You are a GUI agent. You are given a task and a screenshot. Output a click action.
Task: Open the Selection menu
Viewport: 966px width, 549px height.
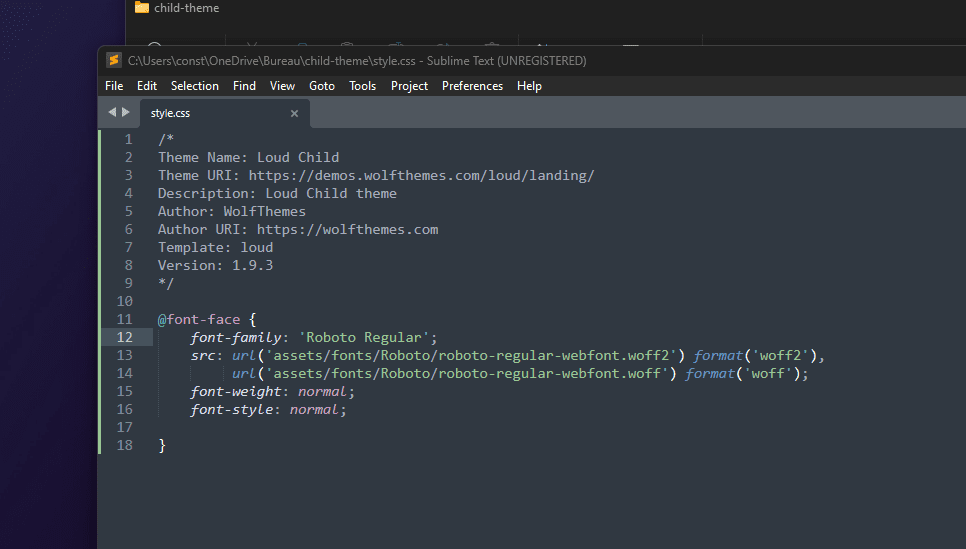point(195,86)
